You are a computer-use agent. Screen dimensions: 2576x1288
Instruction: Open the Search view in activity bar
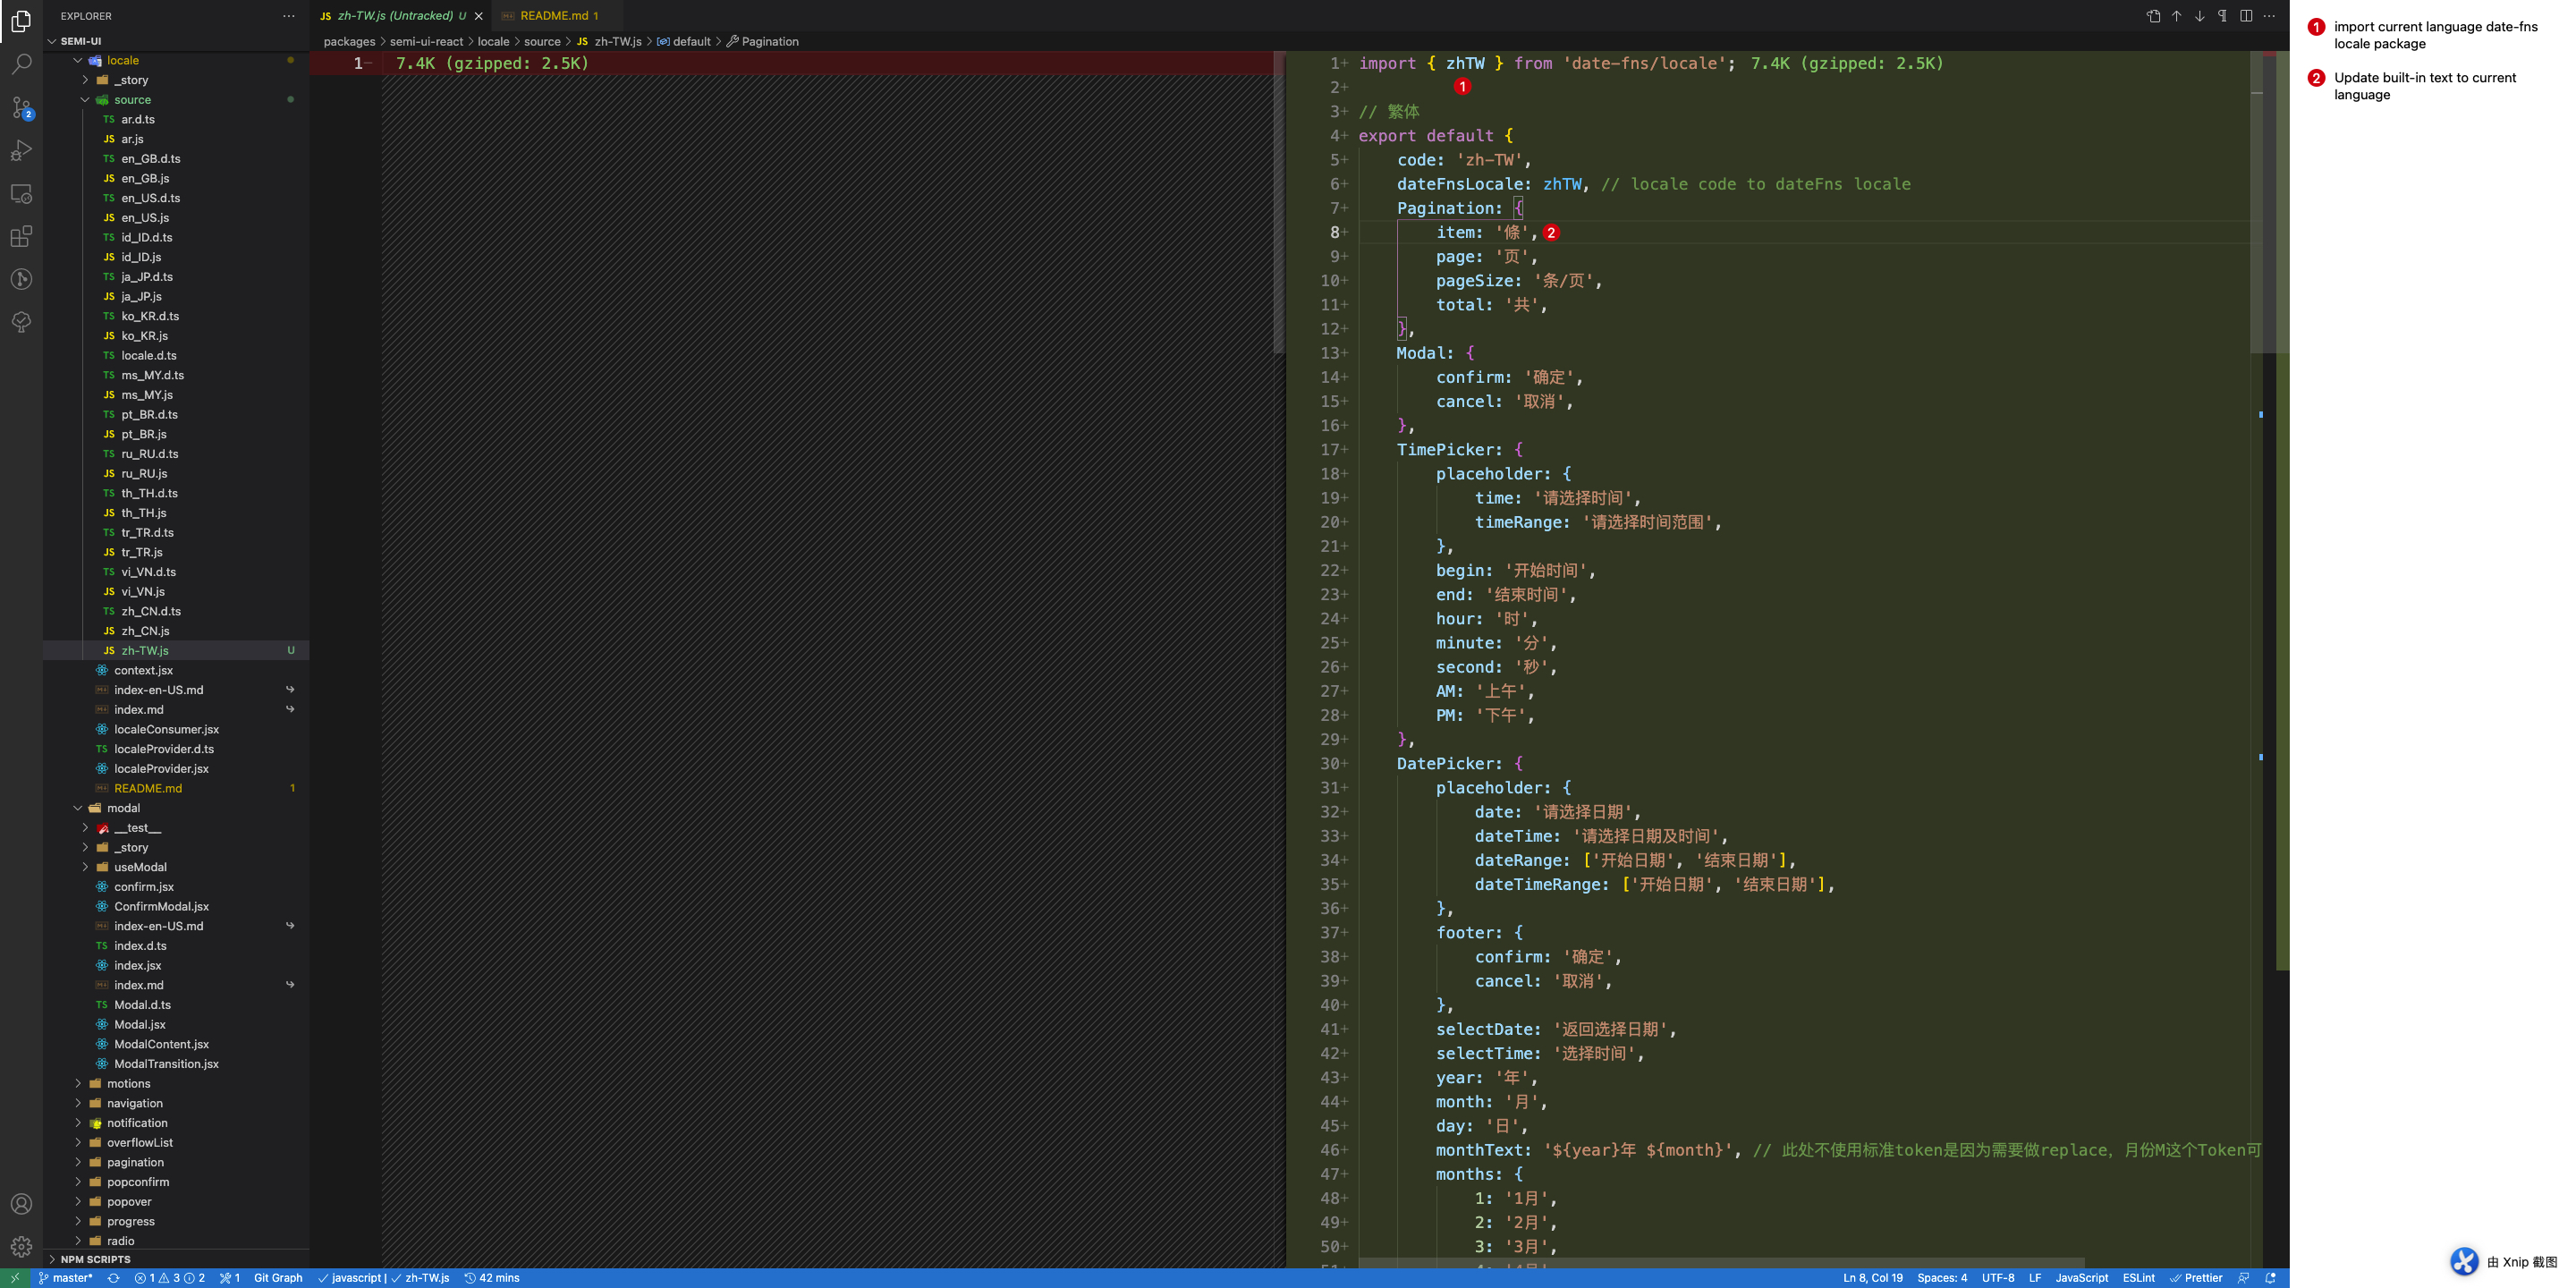(x=21, y=64)
